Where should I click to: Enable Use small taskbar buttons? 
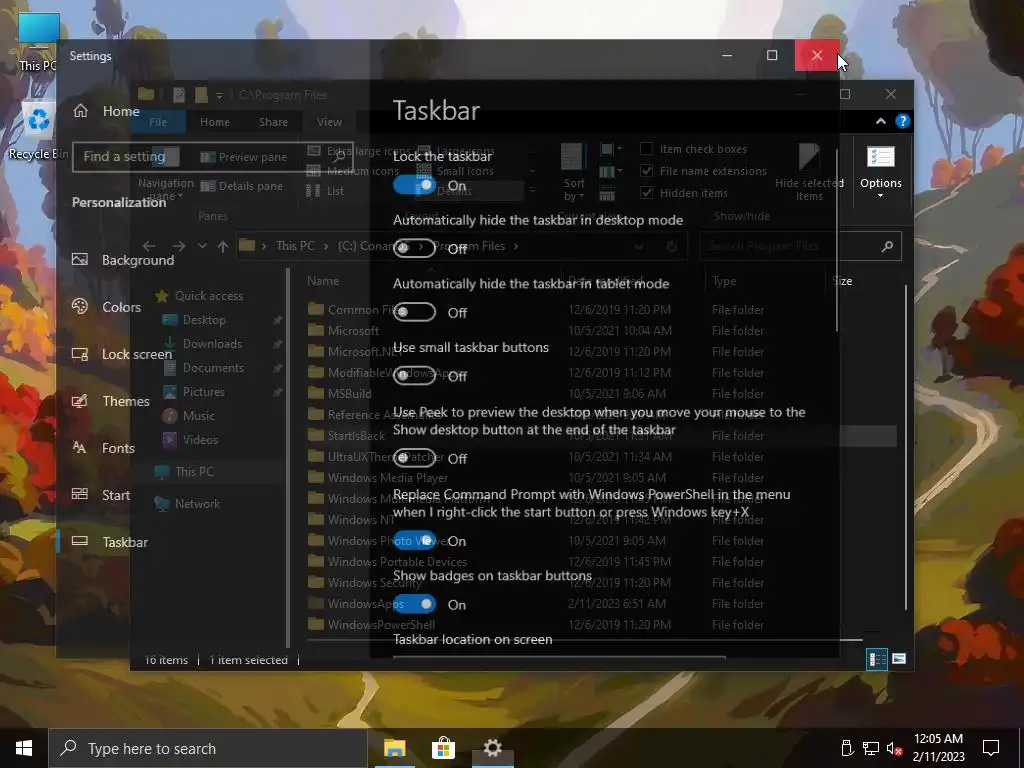click(415, 376)
